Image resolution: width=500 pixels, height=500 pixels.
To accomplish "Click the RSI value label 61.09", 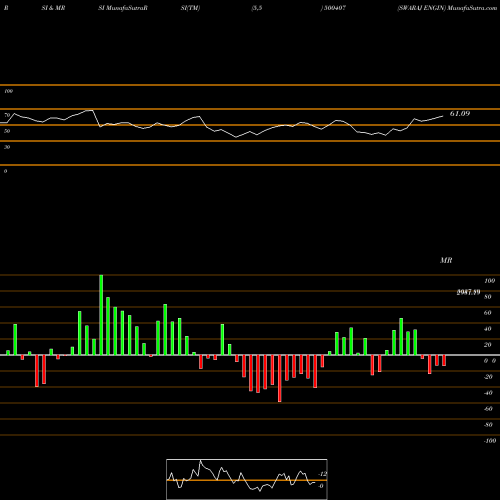I will tap(460, 114).
